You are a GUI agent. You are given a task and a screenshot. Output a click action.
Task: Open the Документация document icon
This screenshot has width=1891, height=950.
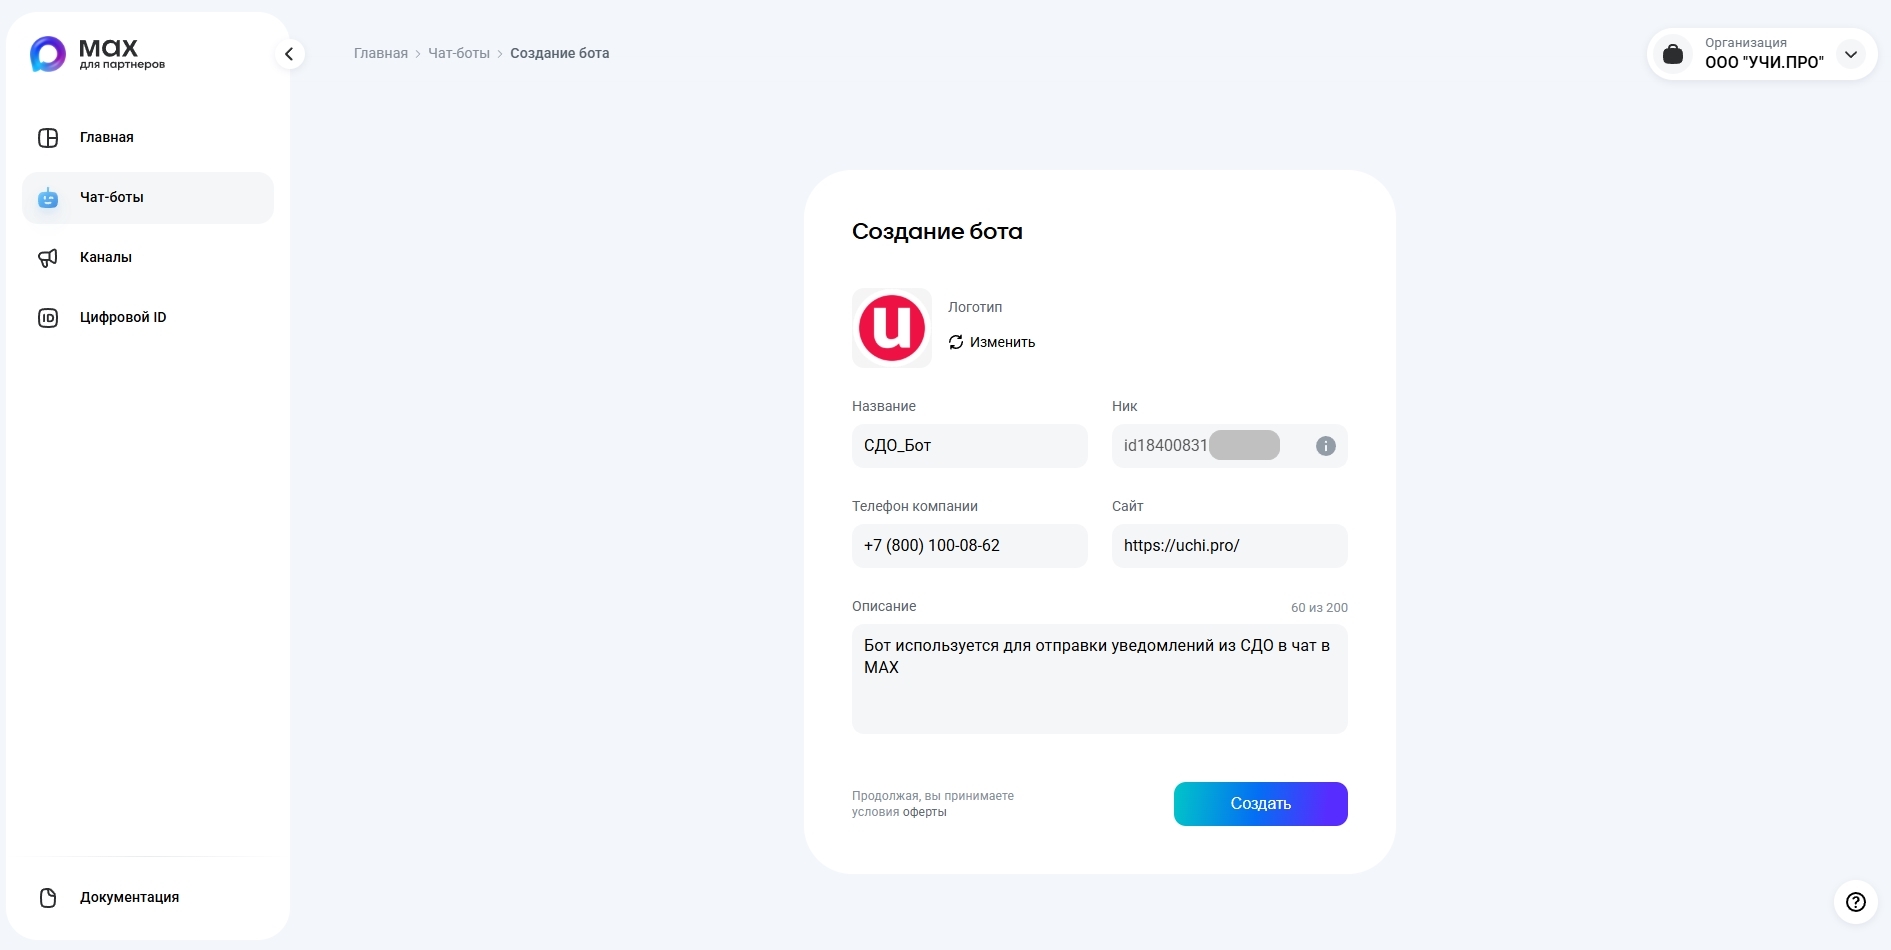[x=48, y=897]
